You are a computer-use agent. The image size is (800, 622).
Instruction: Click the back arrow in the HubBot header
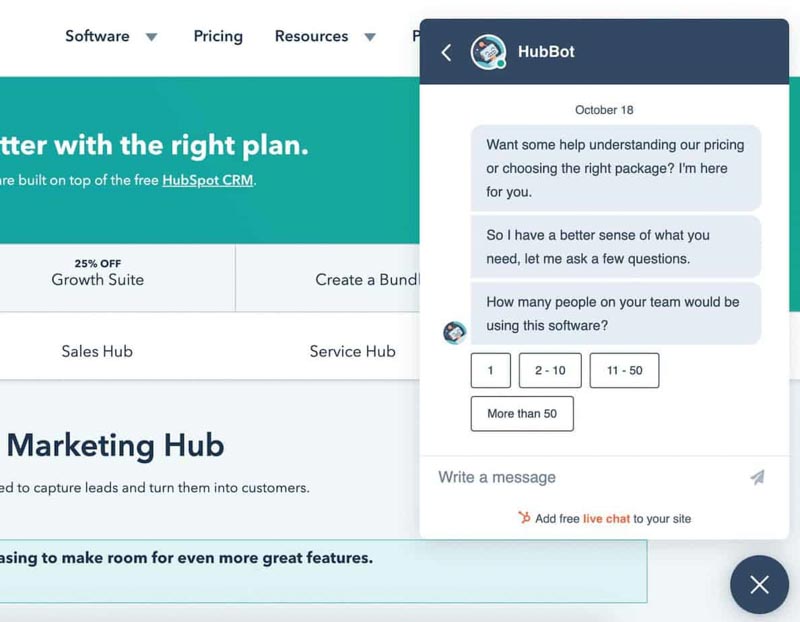coord(446,52)
